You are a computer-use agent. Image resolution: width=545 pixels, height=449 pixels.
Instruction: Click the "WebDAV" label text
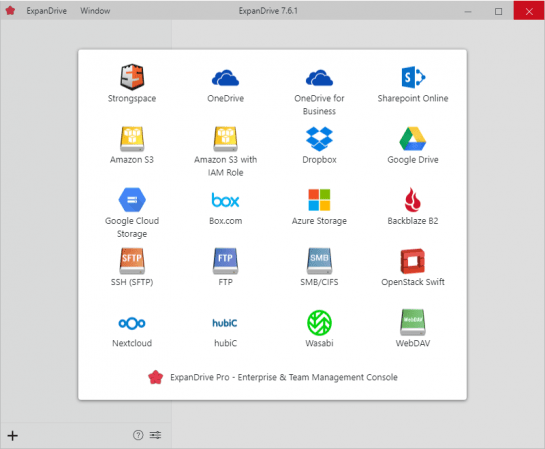point(413,343)
